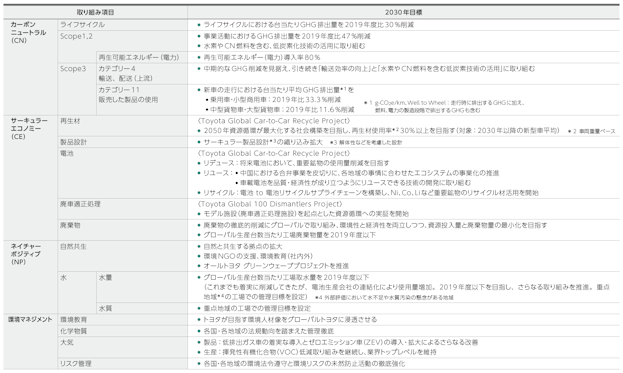Viewport: 623px width, 373px height.
Task: Select the '化学物質' row label
Action: pos(73,331)
